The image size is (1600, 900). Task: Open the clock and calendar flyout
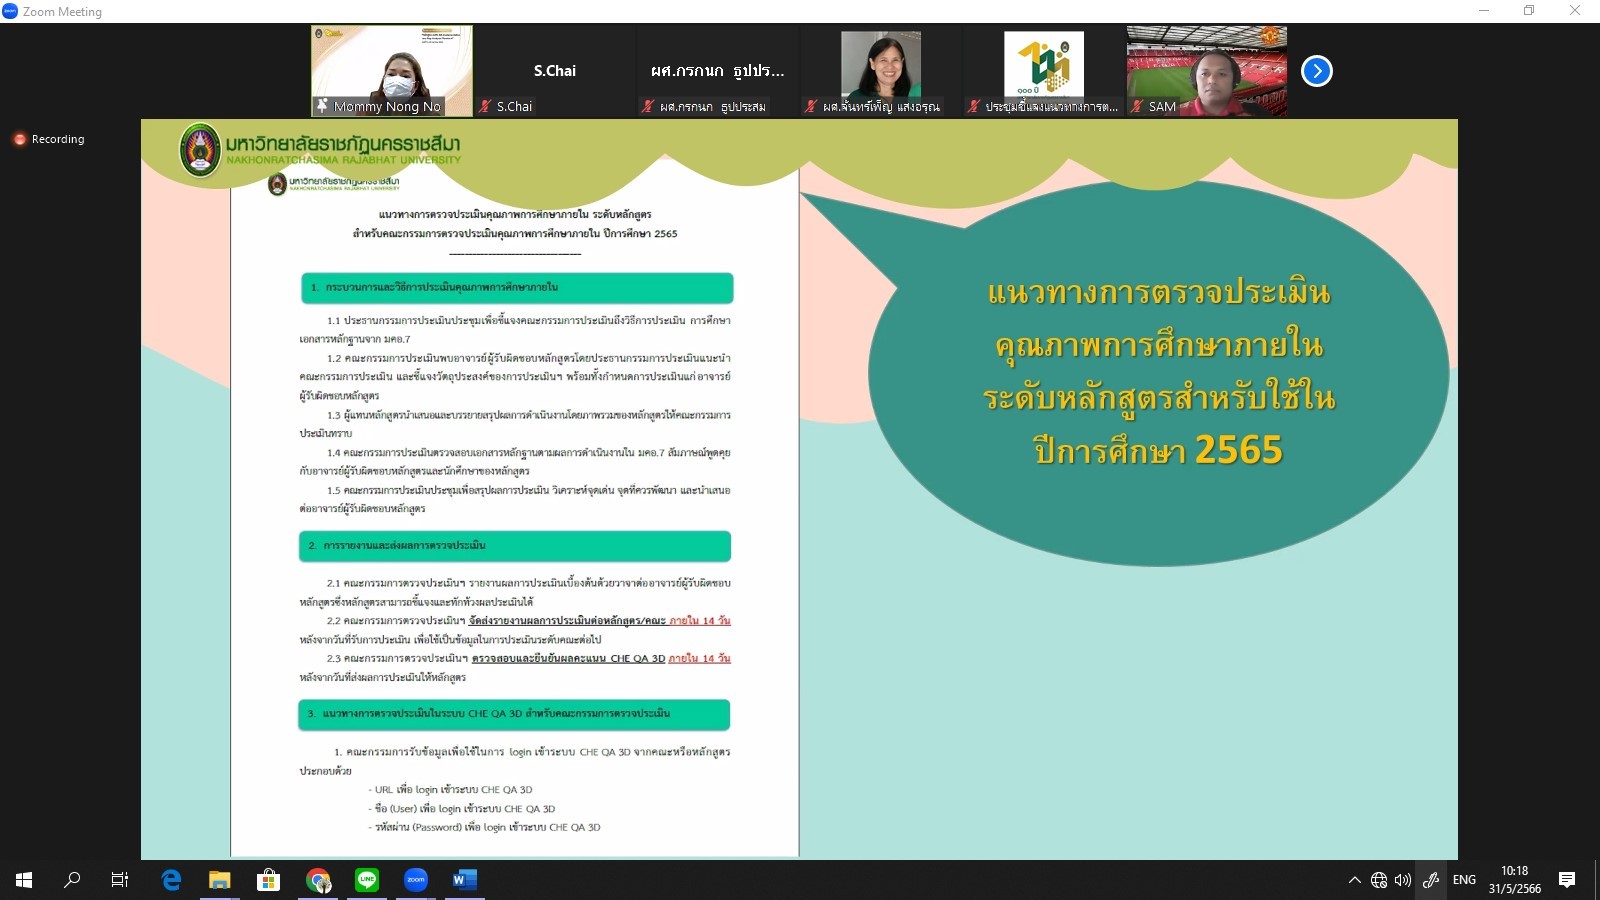(x=1514, y=880)
